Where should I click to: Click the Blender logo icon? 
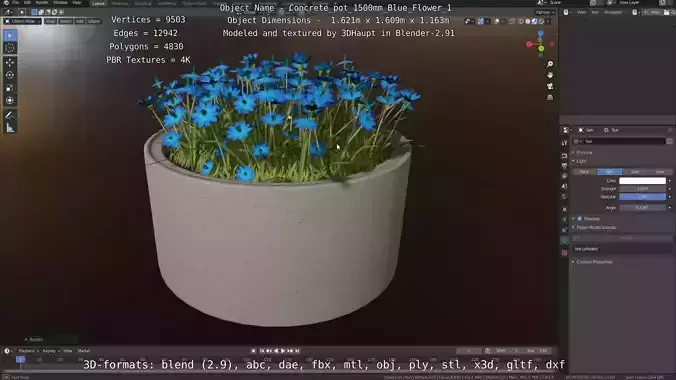(6, 3)
